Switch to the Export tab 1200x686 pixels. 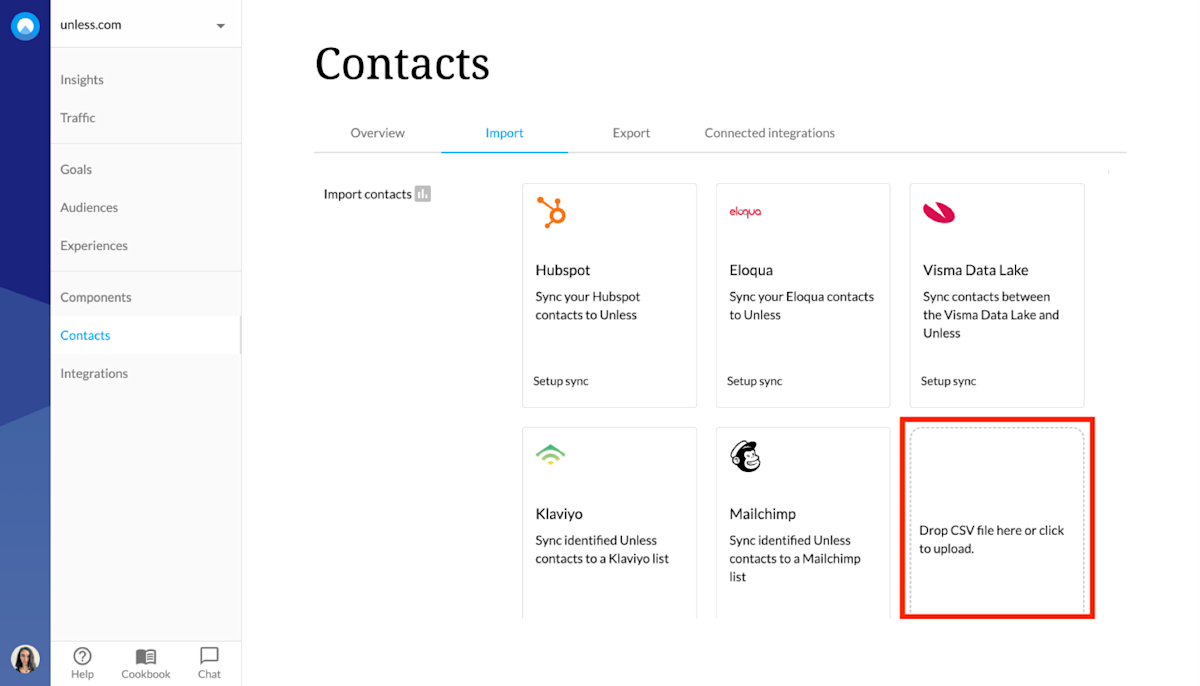pos(631,132)
